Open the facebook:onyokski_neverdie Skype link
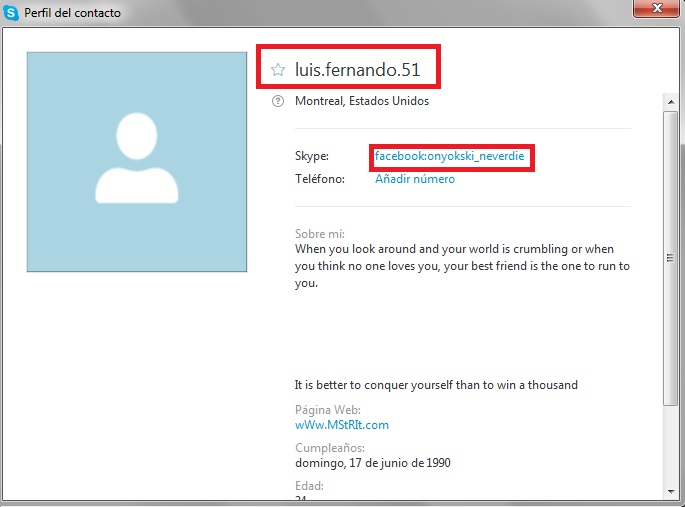The image size is (685, 507). point(450,156)
